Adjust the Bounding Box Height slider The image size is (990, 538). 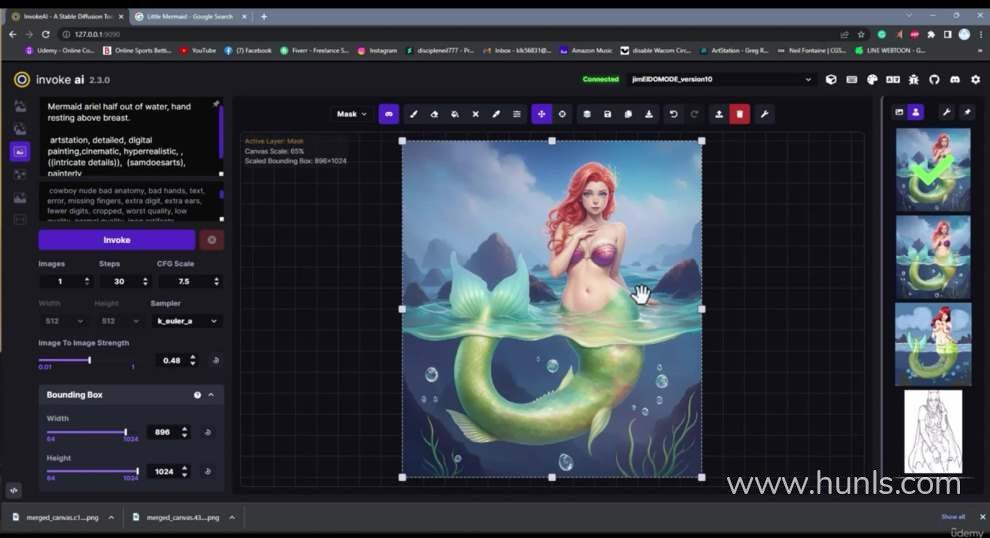tap(137, 471)
